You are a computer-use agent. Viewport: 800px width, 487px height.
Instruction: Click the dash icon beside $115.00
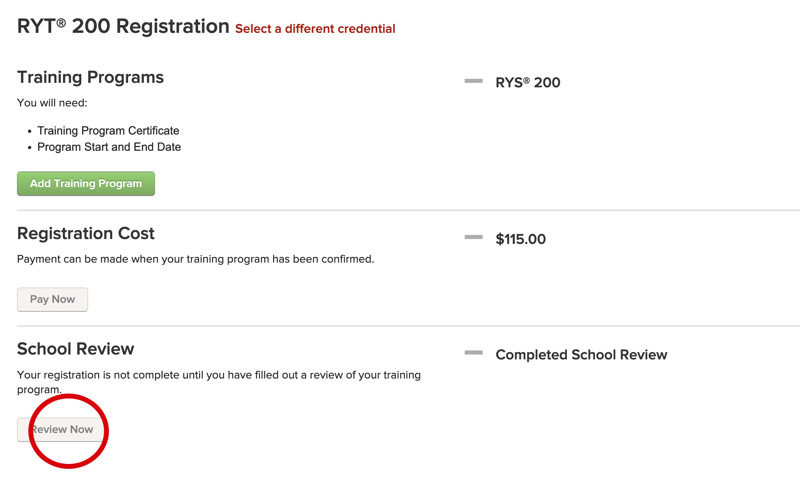pyautogui.click(x=474, y=238)
